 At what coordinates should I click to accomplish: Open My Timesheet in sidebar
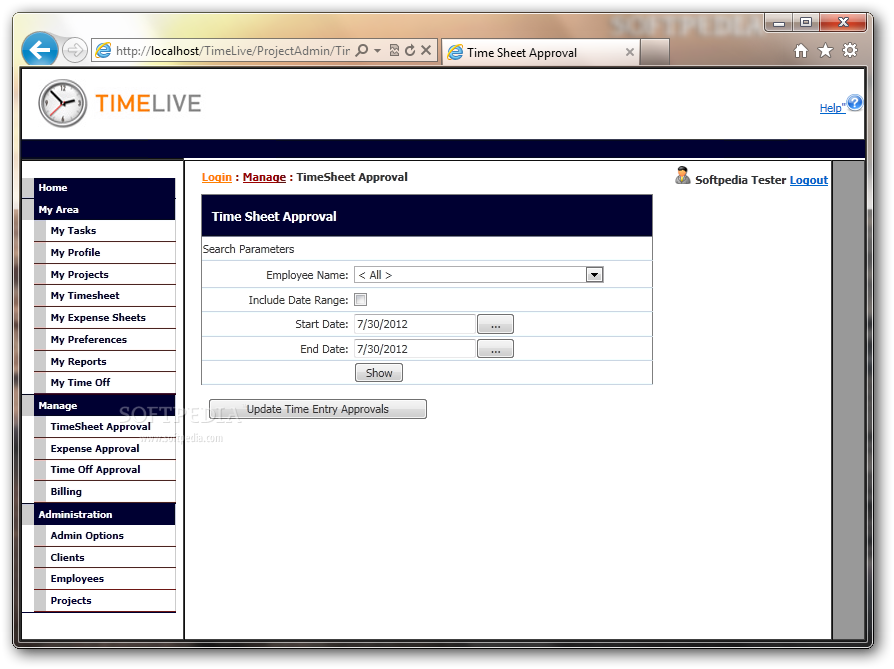coord(104,295)
